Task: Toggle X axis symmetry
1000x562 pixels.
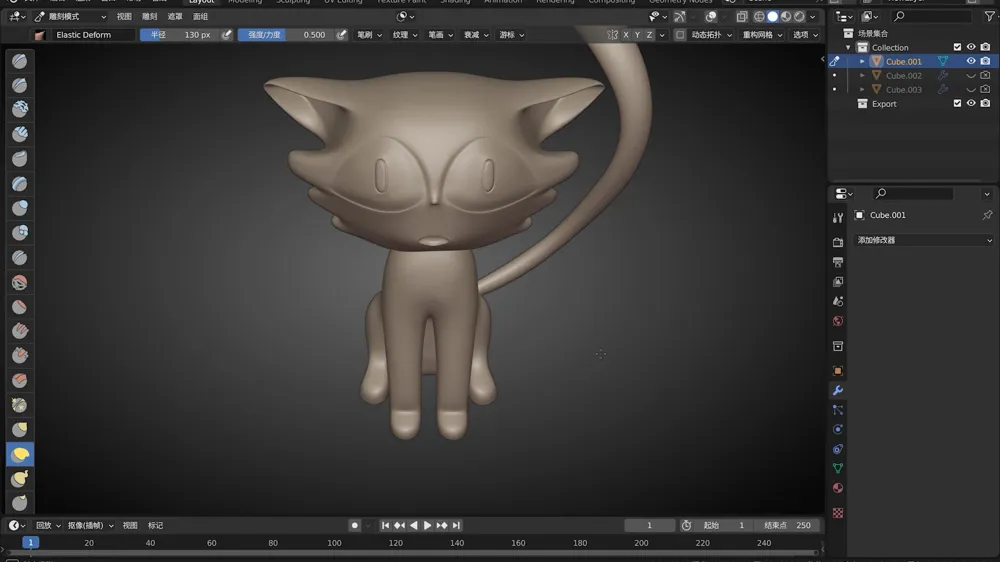Action: tap(626, 35)
